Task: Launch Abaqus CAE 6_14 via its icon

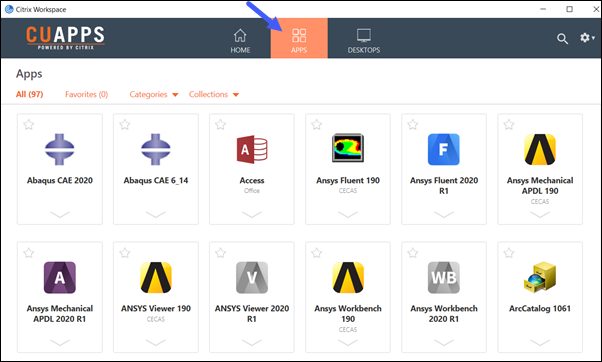Action: tap(155, 149)
